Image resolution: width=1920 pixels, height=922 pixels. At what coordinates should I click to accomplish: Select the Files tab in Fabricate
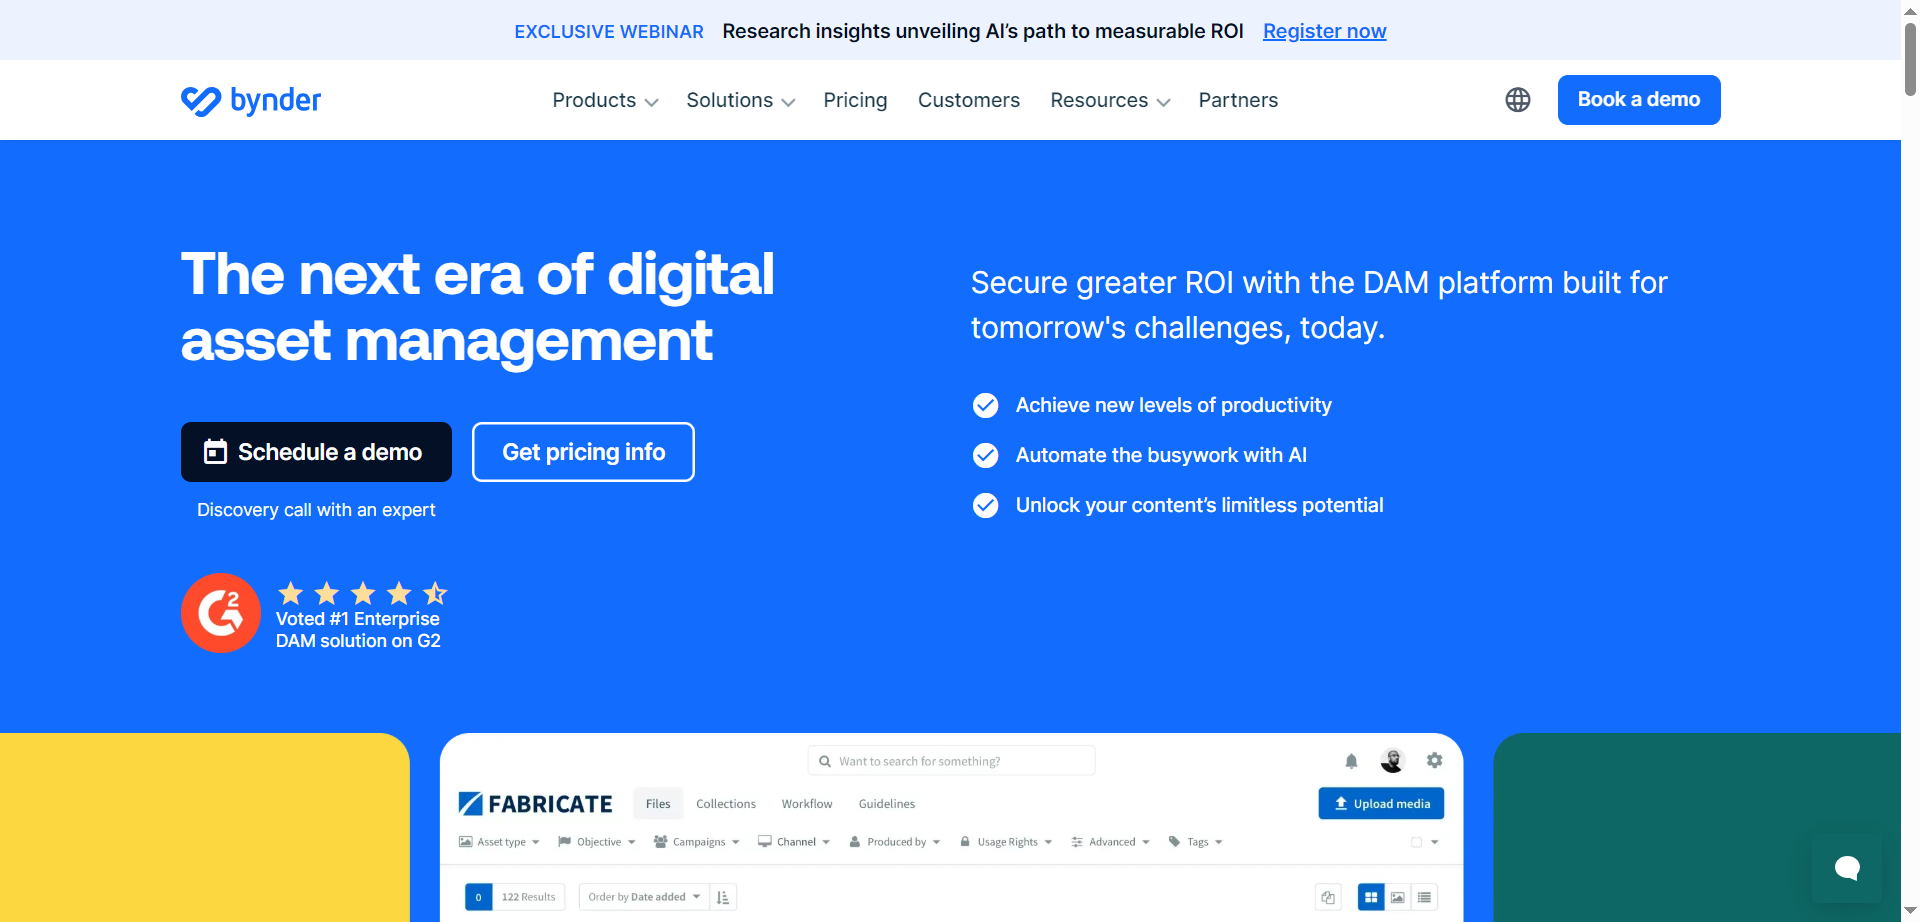[x=658, y=804]
